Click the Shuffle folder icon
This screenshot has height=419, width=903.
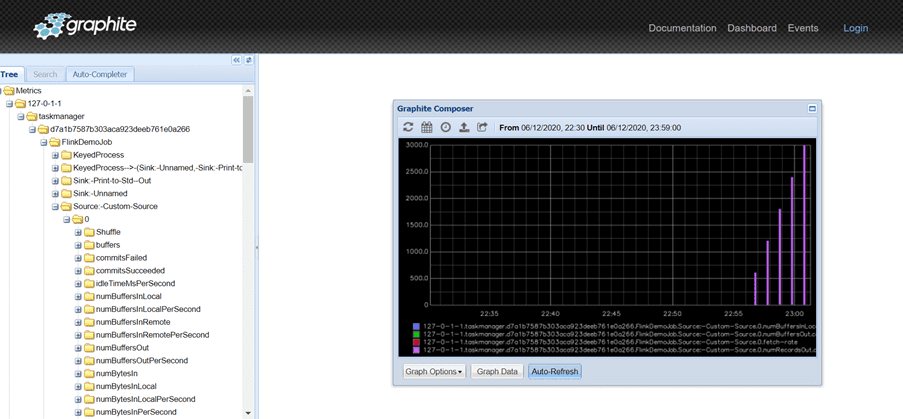[x=89, y=232]
